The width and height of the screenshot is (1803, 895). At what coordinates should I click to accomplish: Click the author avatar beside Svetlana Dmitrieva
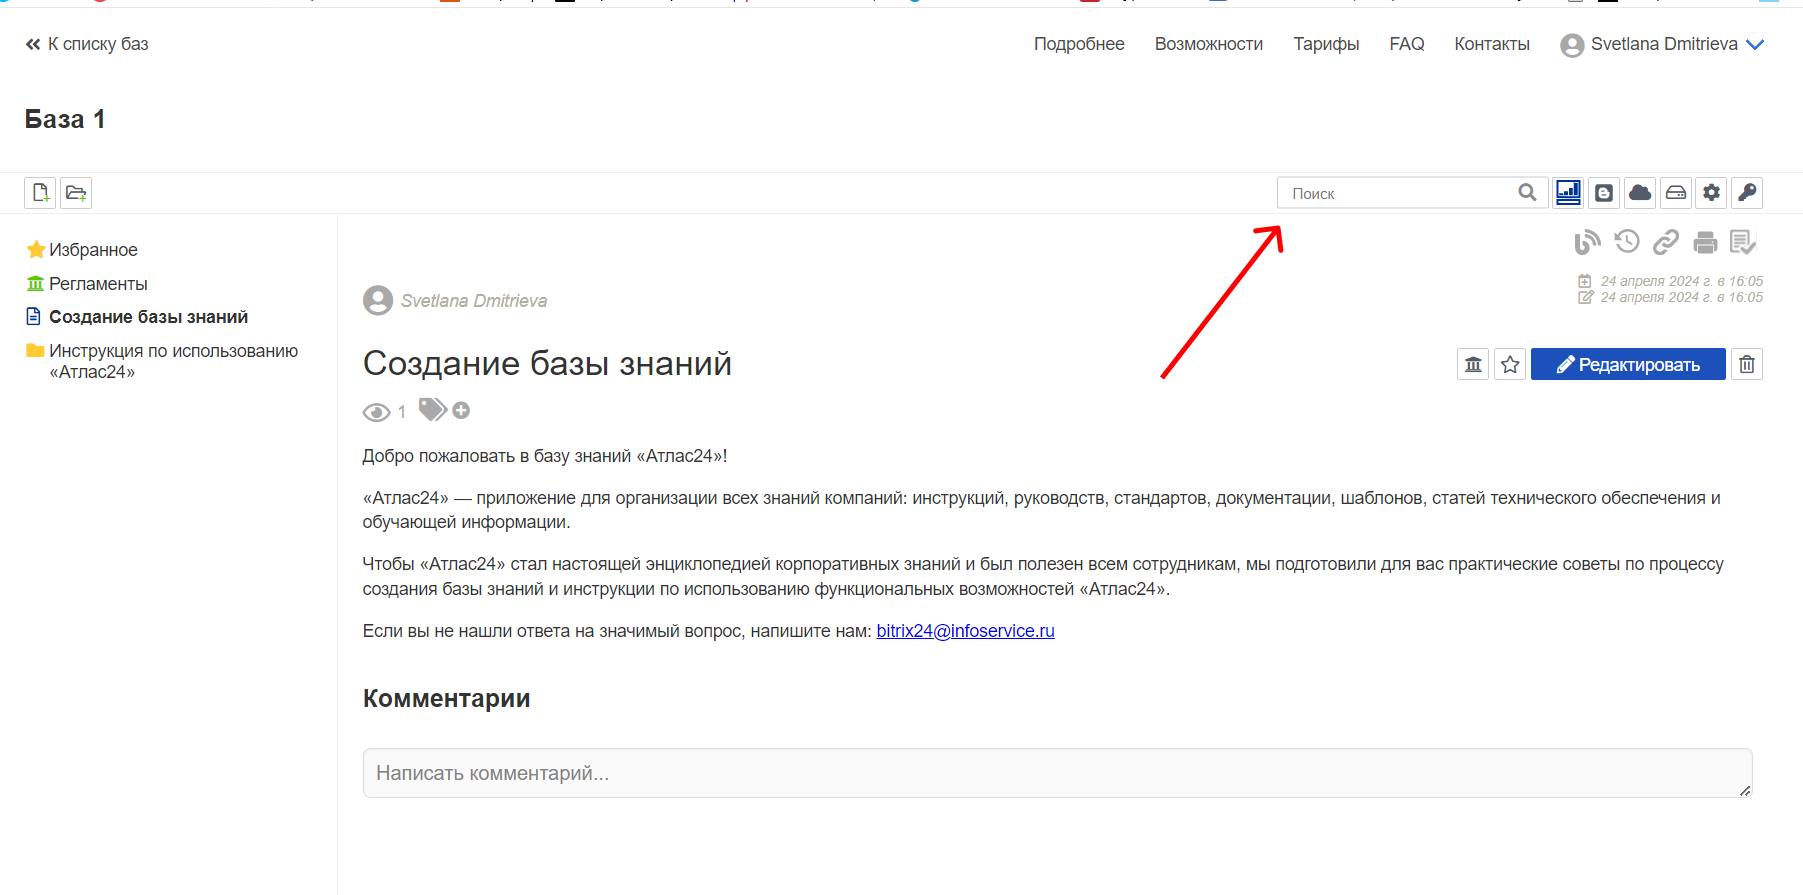tap(378, 300)
